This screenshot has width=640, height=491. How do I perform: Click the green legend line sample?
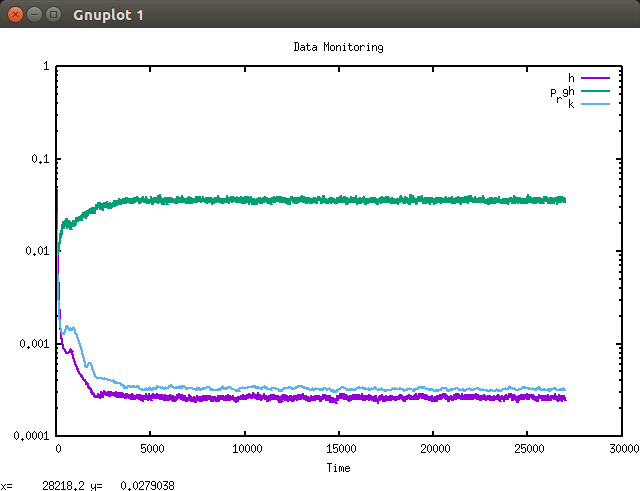(595, 91)
